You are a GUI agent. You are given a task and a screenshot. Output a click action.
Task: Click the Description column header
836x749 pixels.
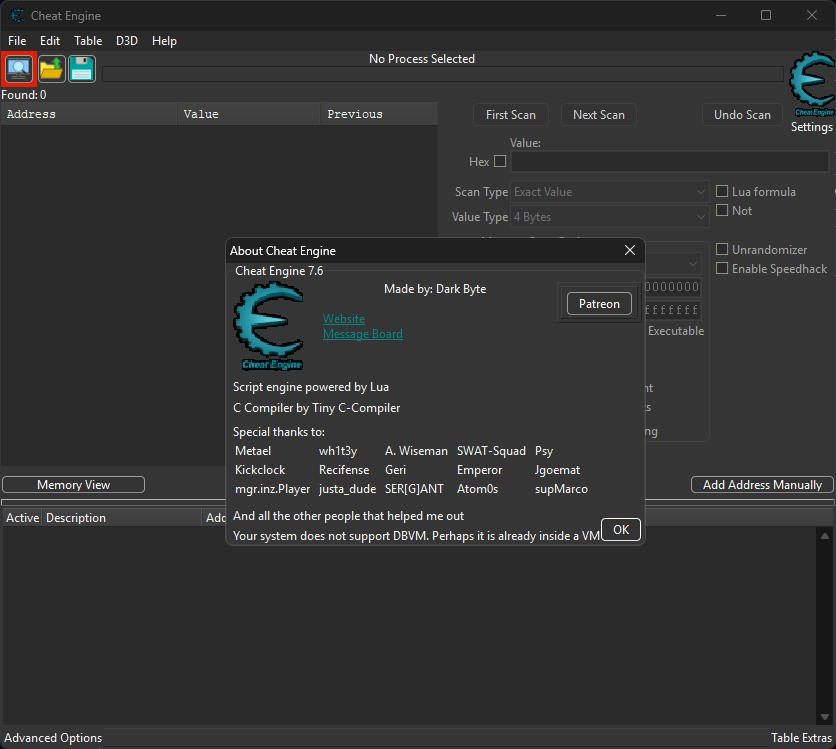(122, 518)
